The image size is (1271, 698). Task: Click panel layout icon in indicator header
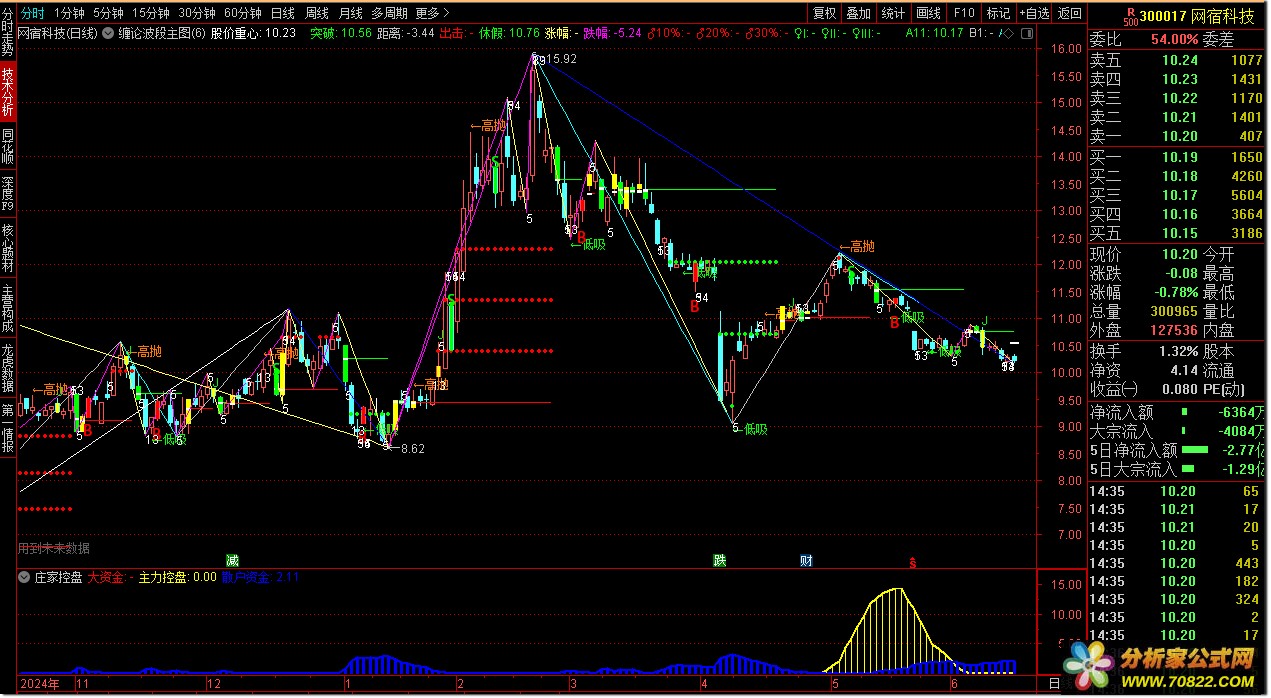tap(1026, 33)
